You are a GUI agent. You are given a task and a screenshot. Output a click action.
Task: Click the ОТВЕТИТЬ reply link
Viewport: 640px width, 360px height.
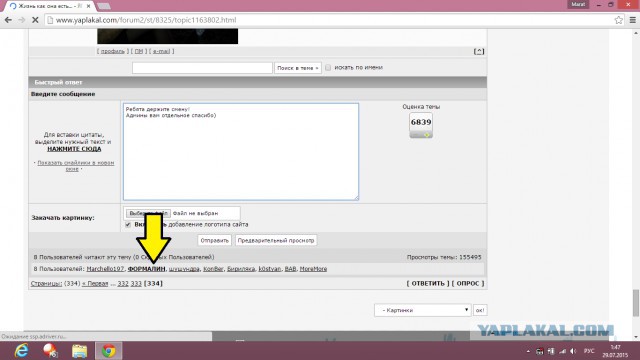pyautogui.click(x=428, y=283)
